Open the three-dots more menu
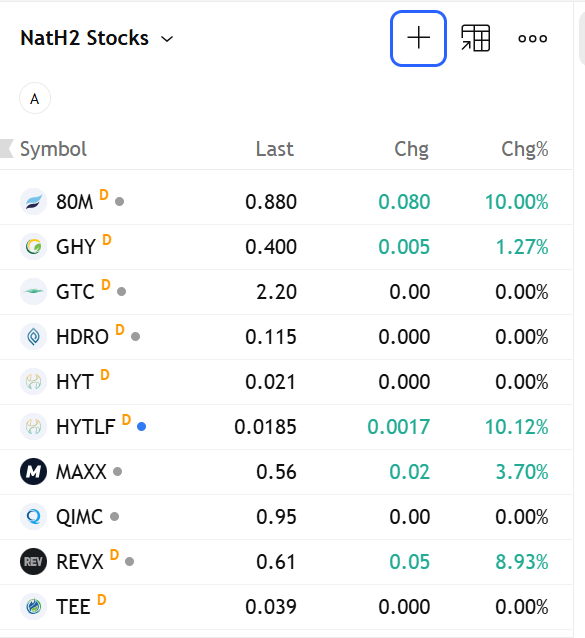 click(x=533, y=39)
